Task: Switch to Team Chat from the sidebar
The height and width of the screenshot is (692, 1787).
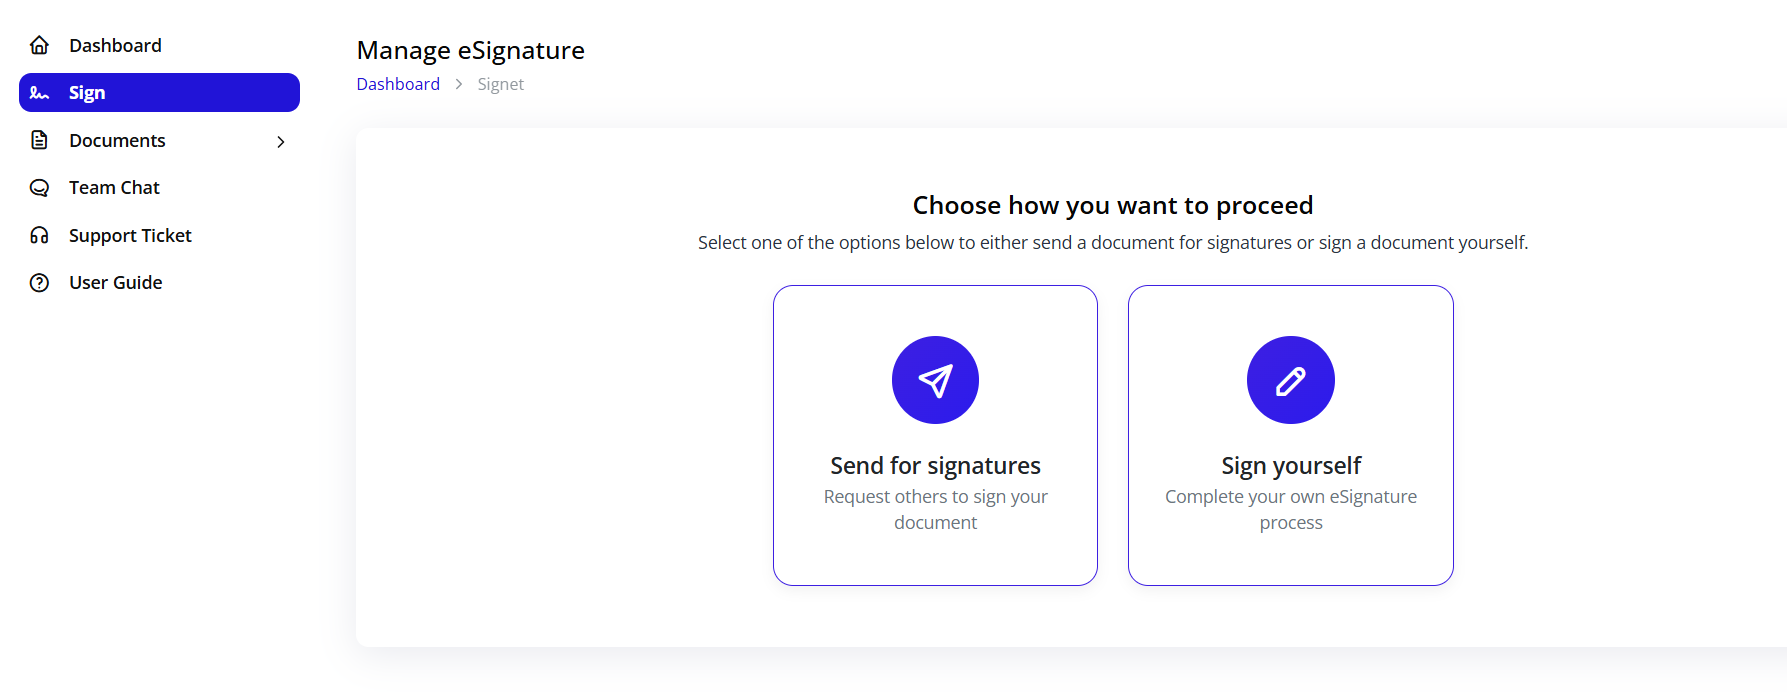Action: pyautogui.click(x=113, y=187)
